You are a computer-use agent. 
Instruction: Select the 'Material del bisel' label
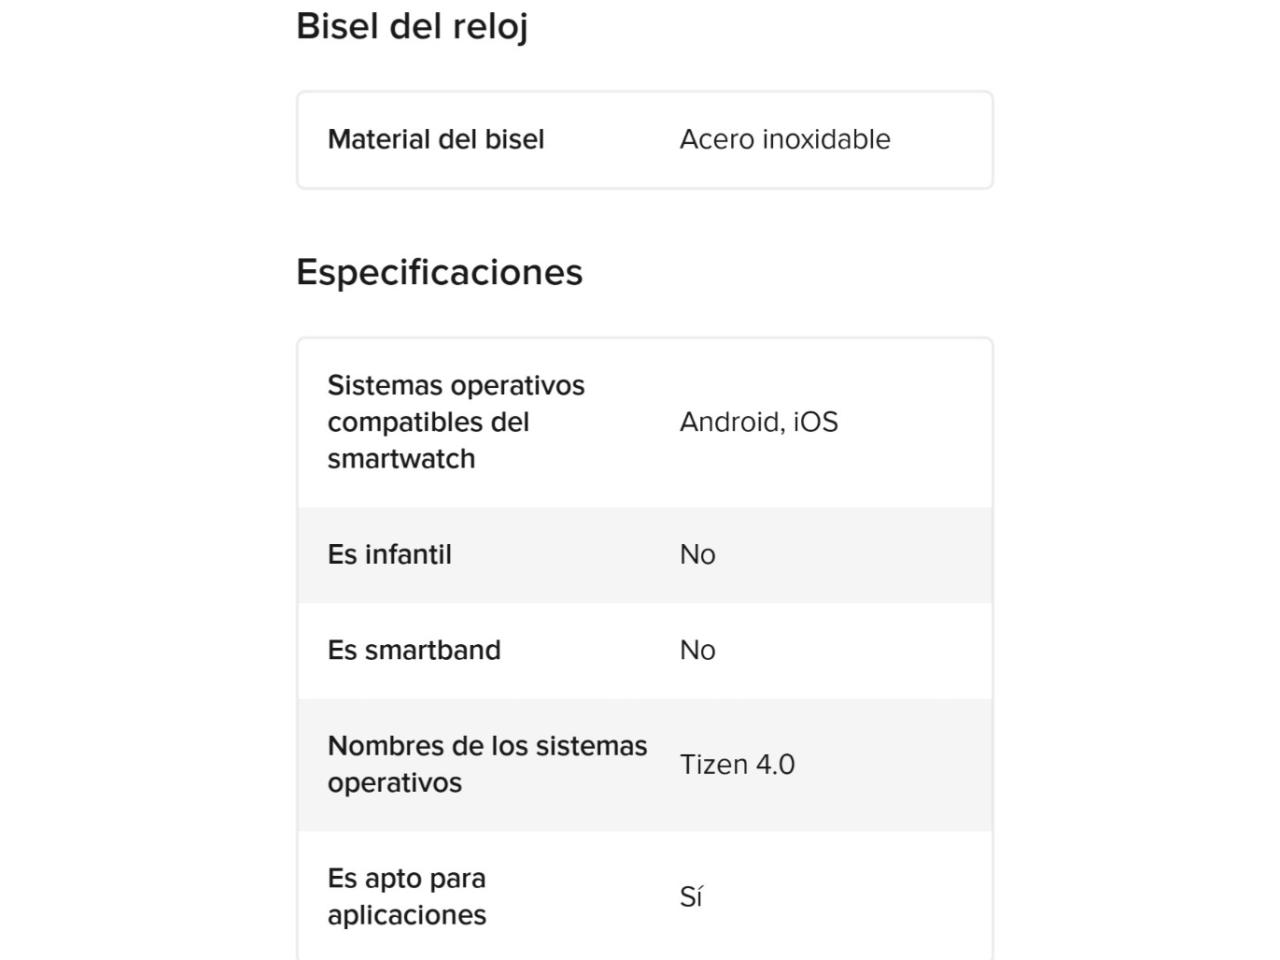pyautogui.click(x=436, y=139)
